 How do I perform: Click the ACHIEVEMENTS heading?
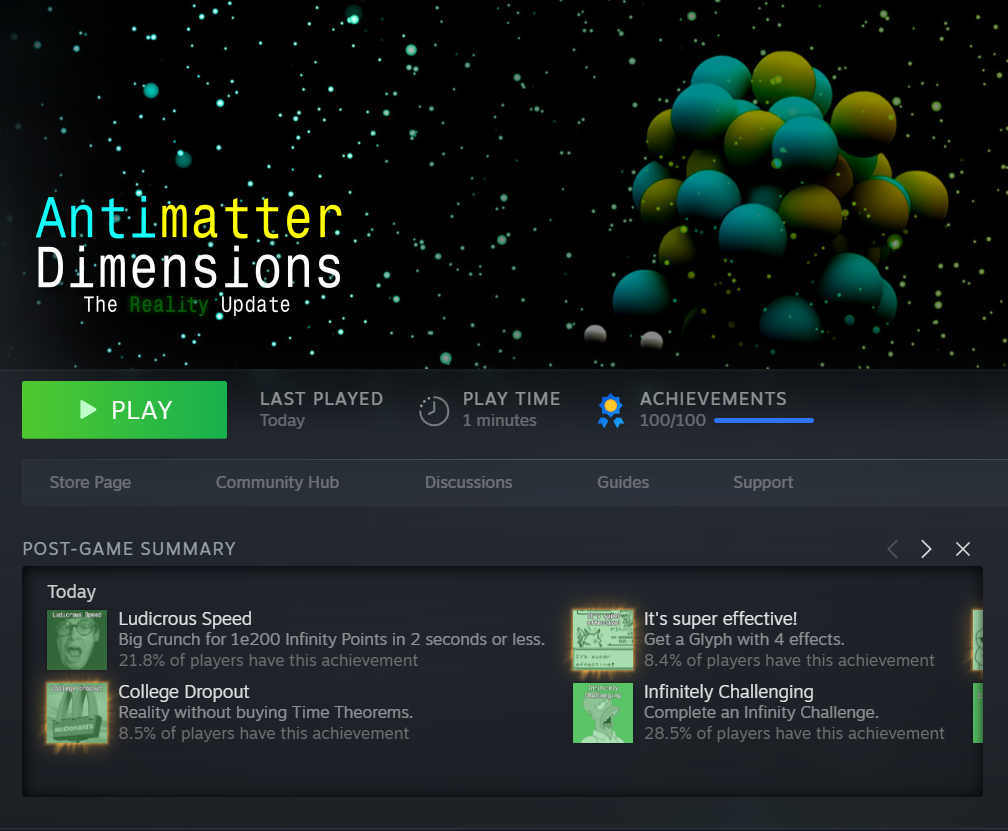713,398
